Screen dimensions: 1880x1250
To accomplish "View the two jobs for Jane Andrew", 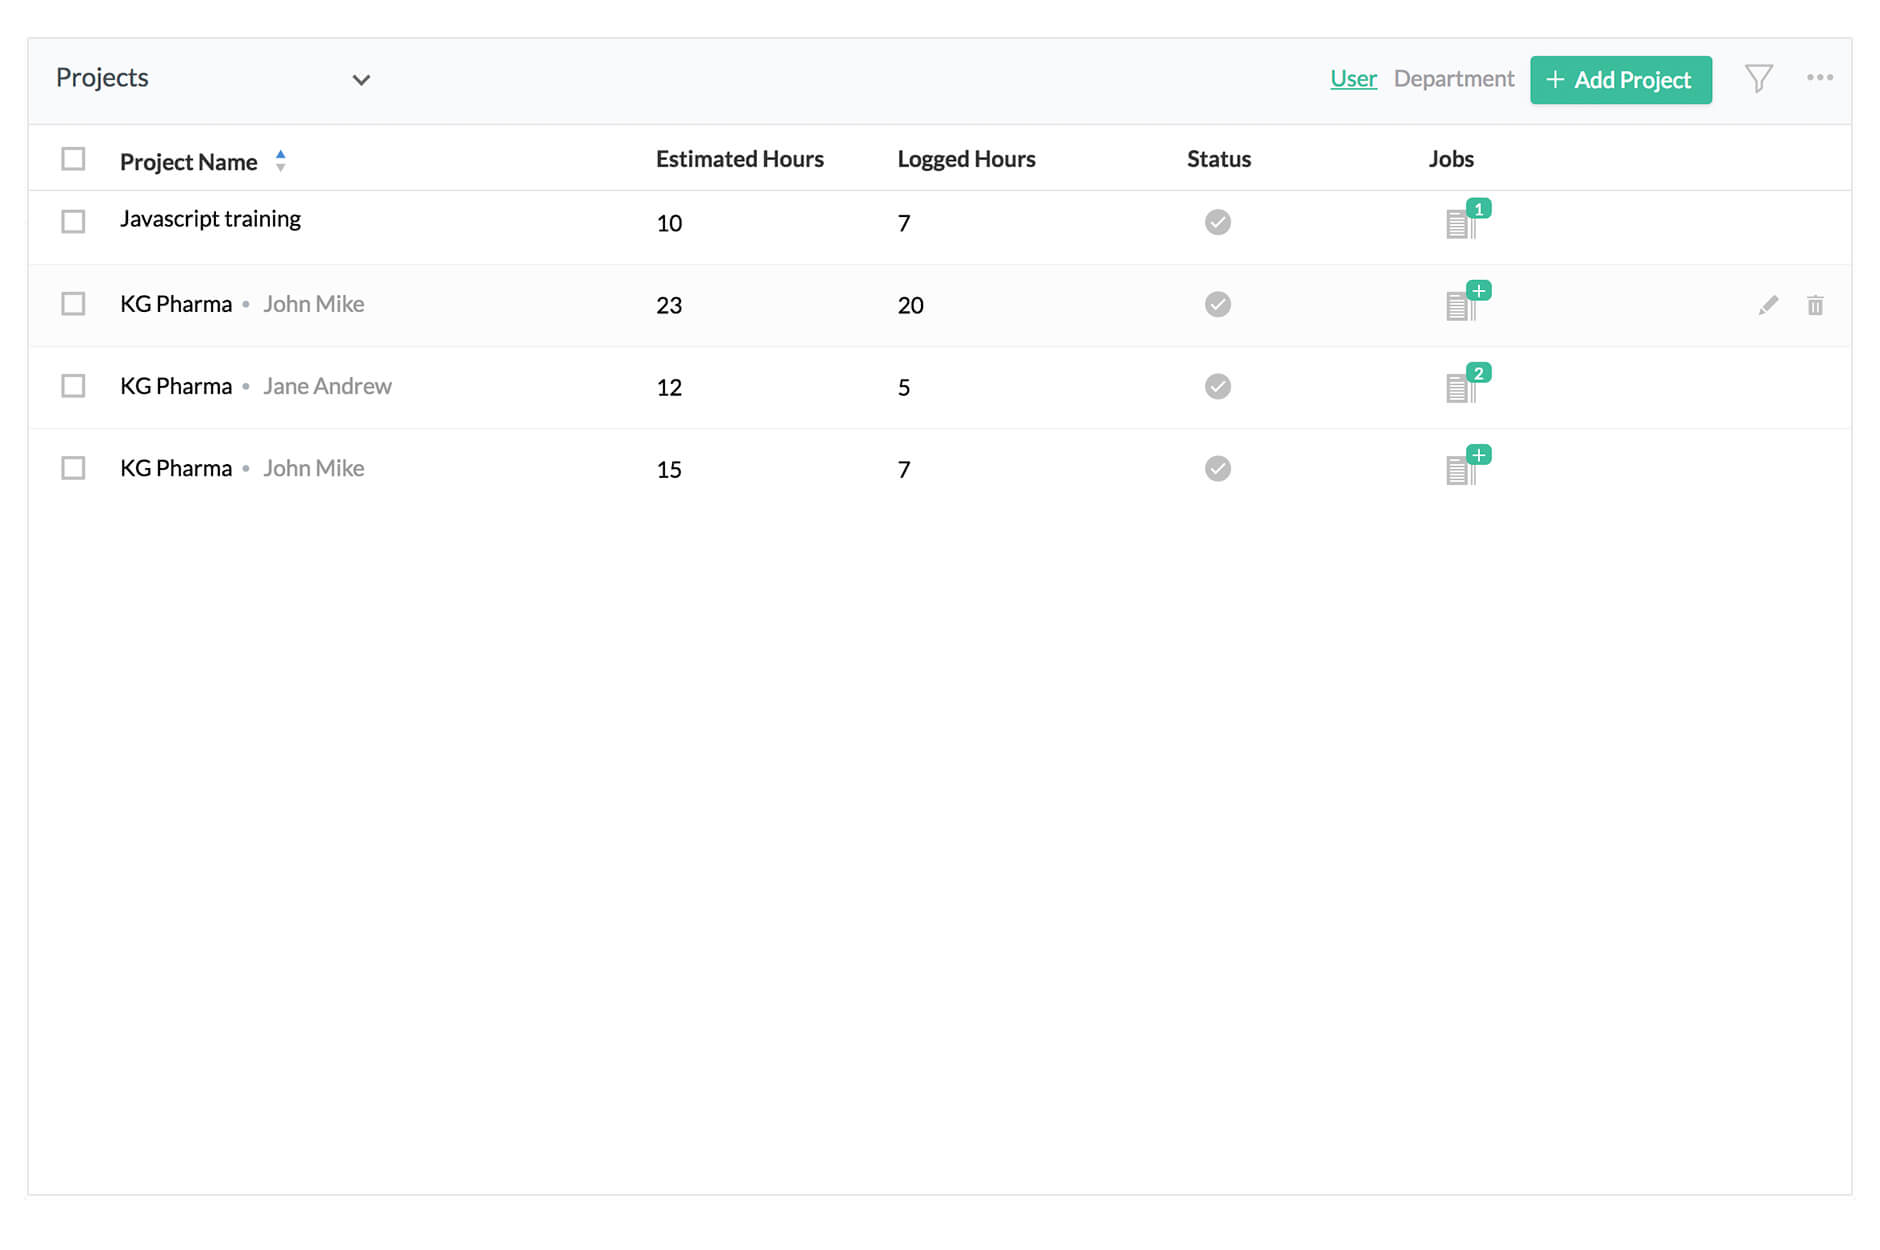I will pos(1465,385).
